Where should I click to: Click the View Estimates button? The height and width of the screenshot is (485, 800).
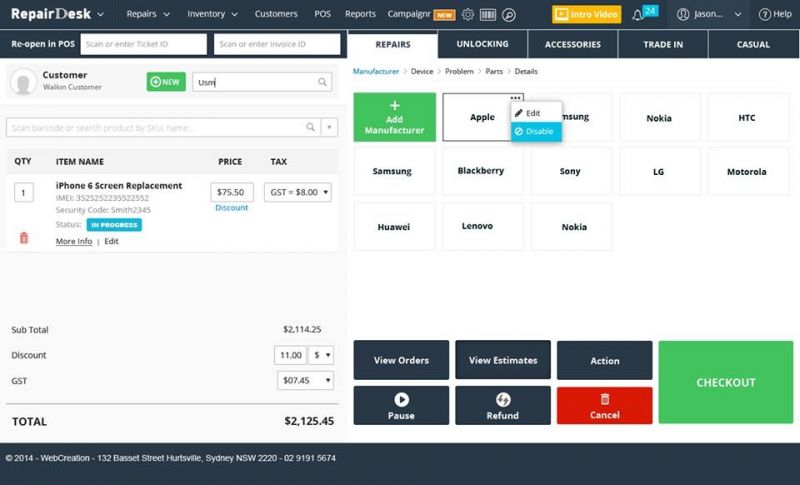pos(503,360)
